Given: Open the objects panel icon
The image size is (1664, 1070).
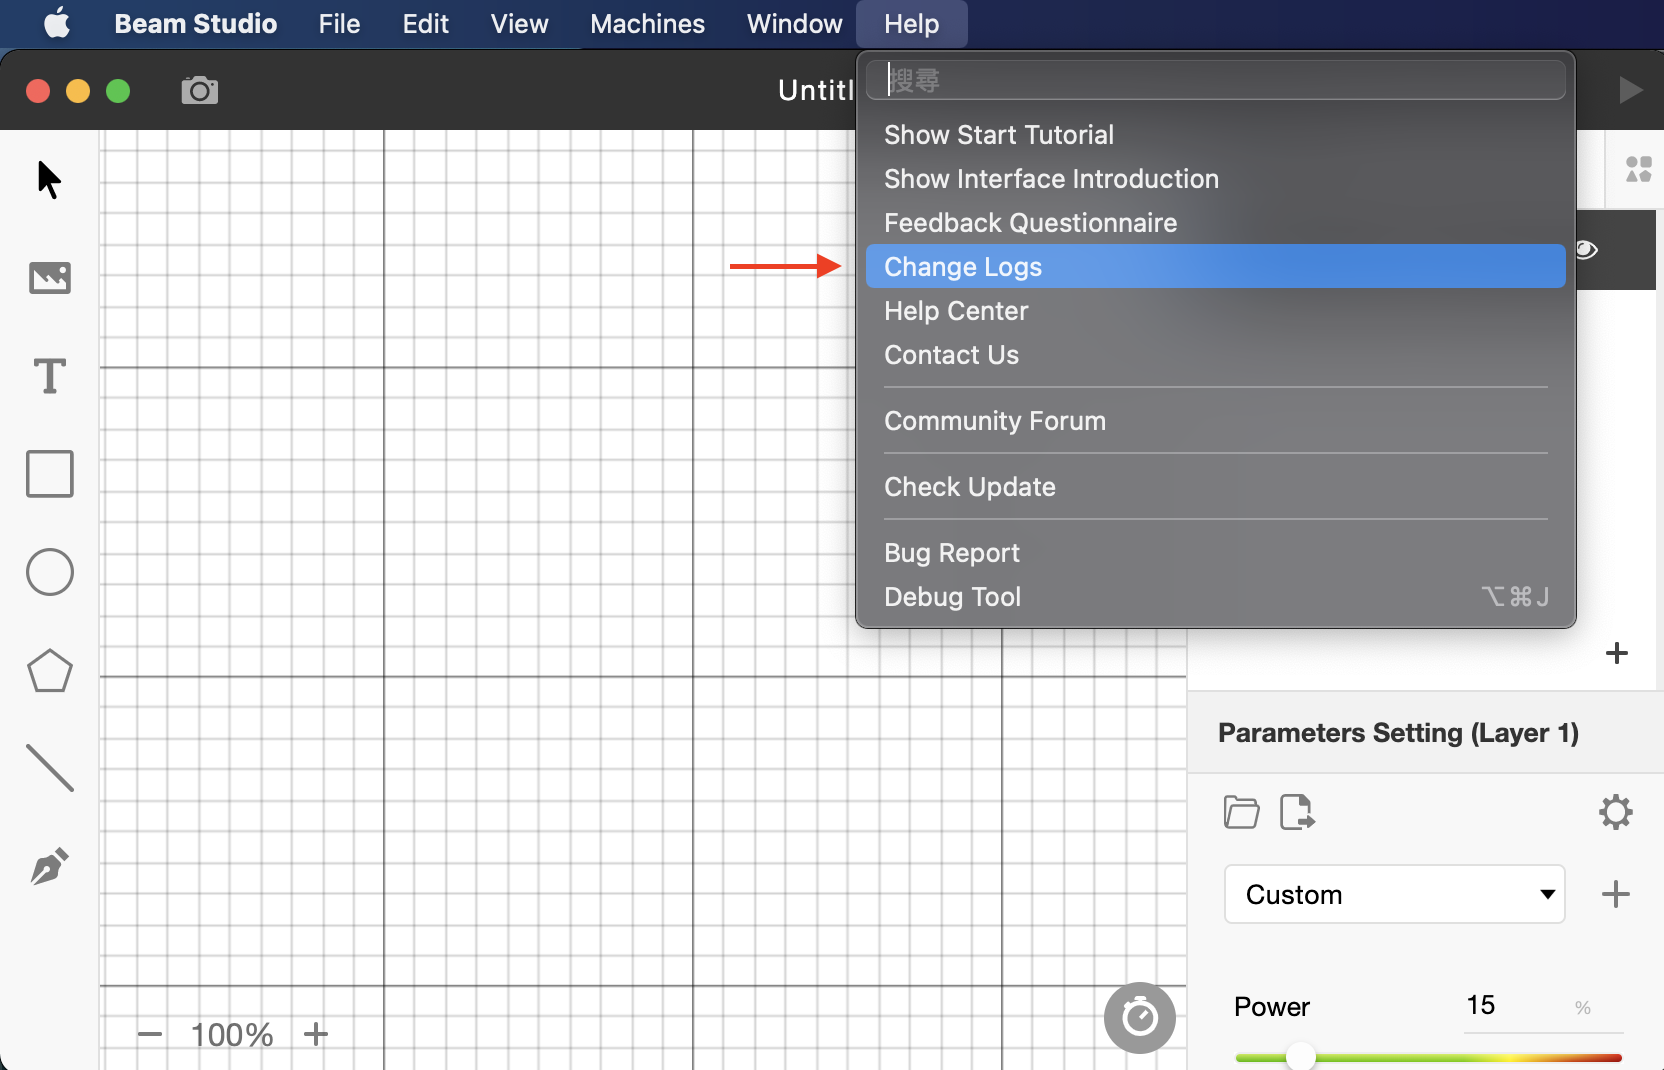Looking at the screenshot, I should click(x=1639, y=169).
